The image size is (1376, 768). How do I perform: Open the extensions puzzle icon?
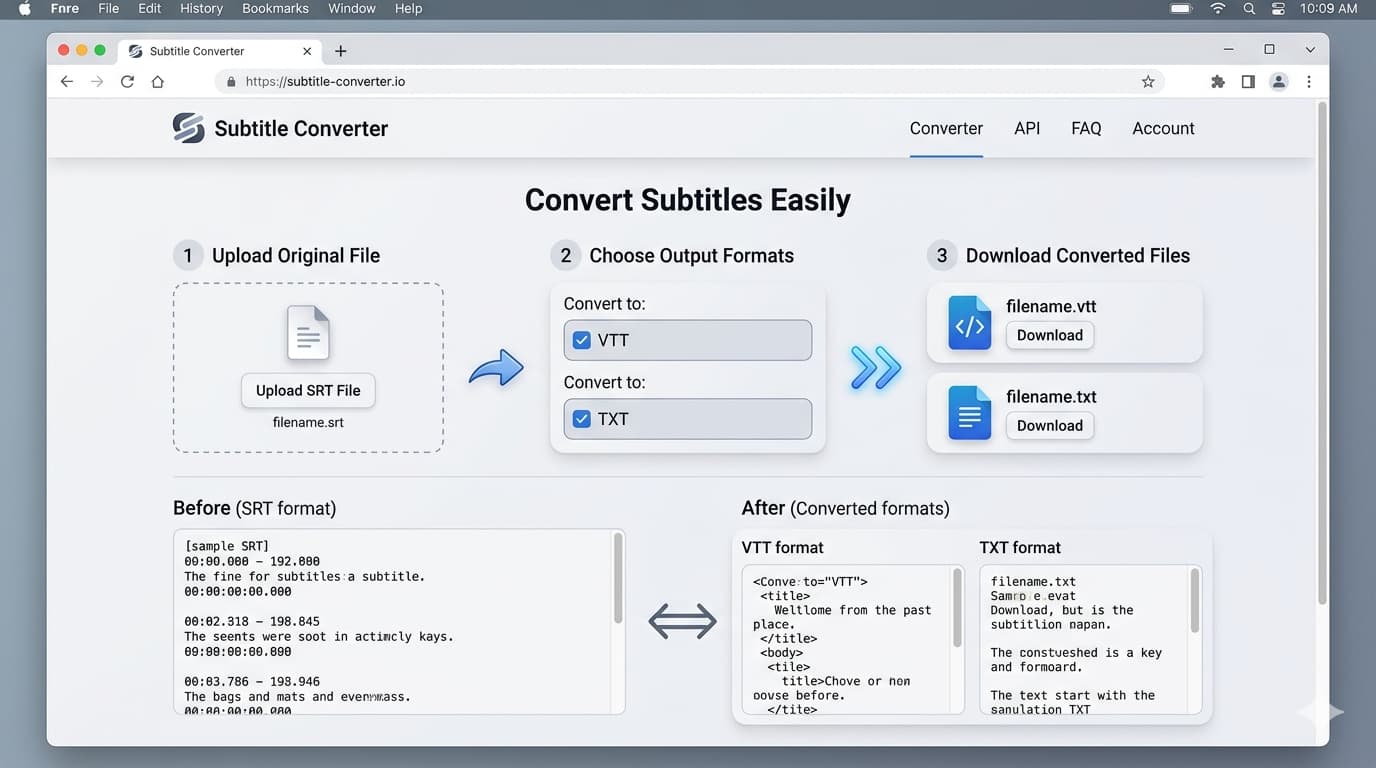[x=1217, y=82]
